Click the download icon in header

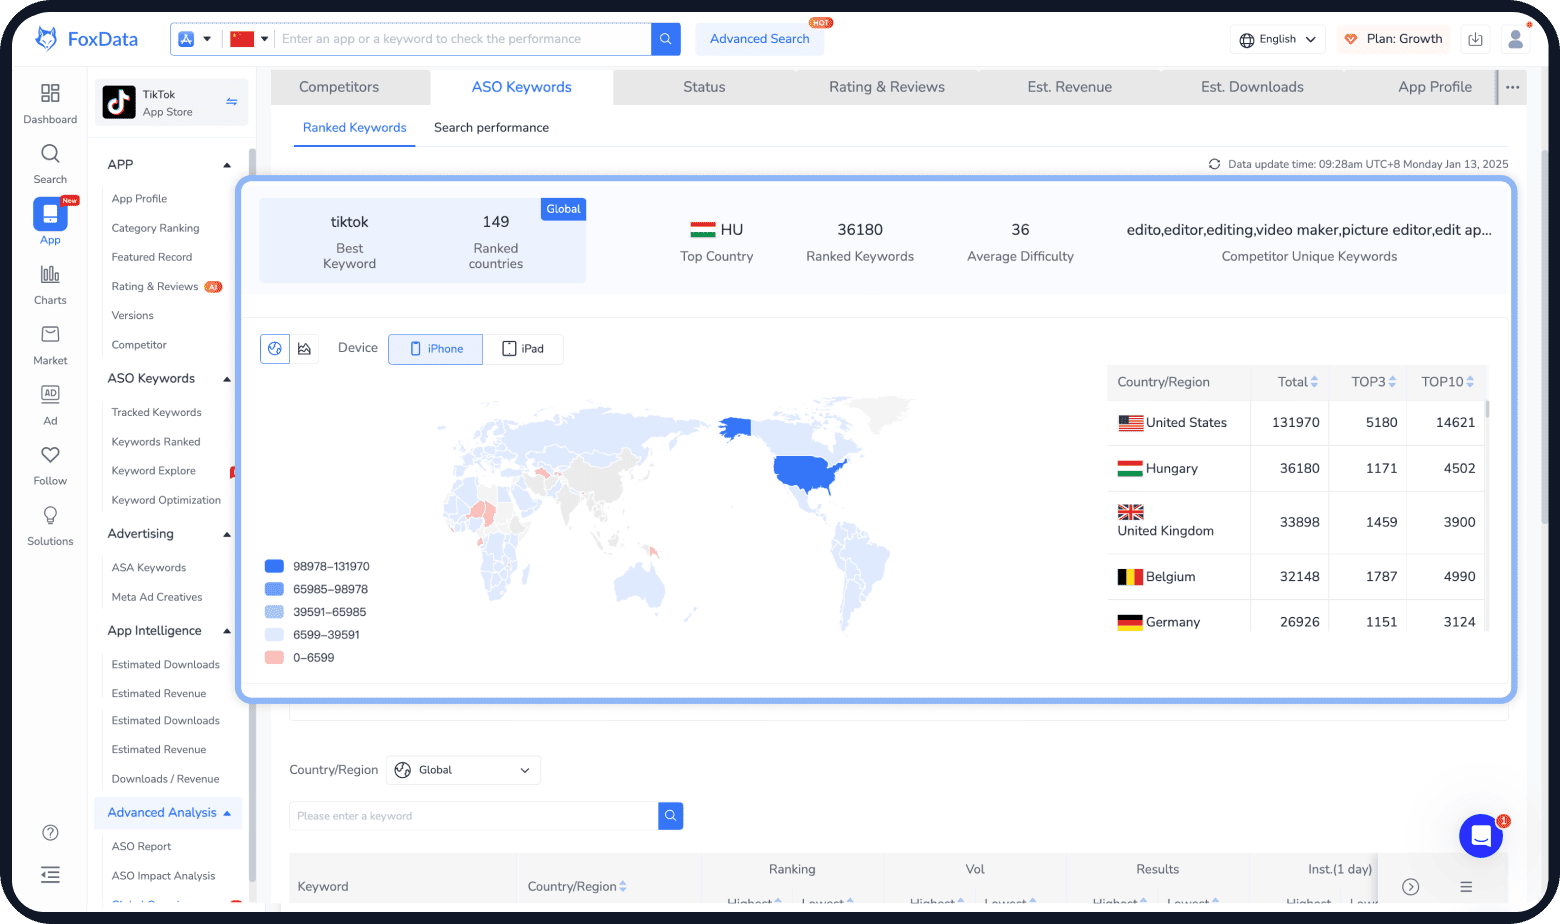pos(1475,39)
